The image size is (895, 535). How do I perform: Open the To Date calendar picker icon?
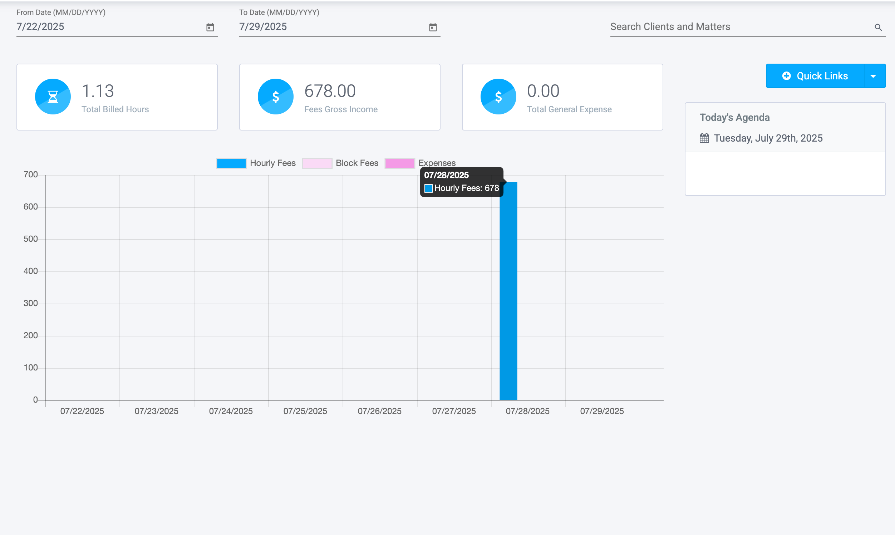click(433, 27)
